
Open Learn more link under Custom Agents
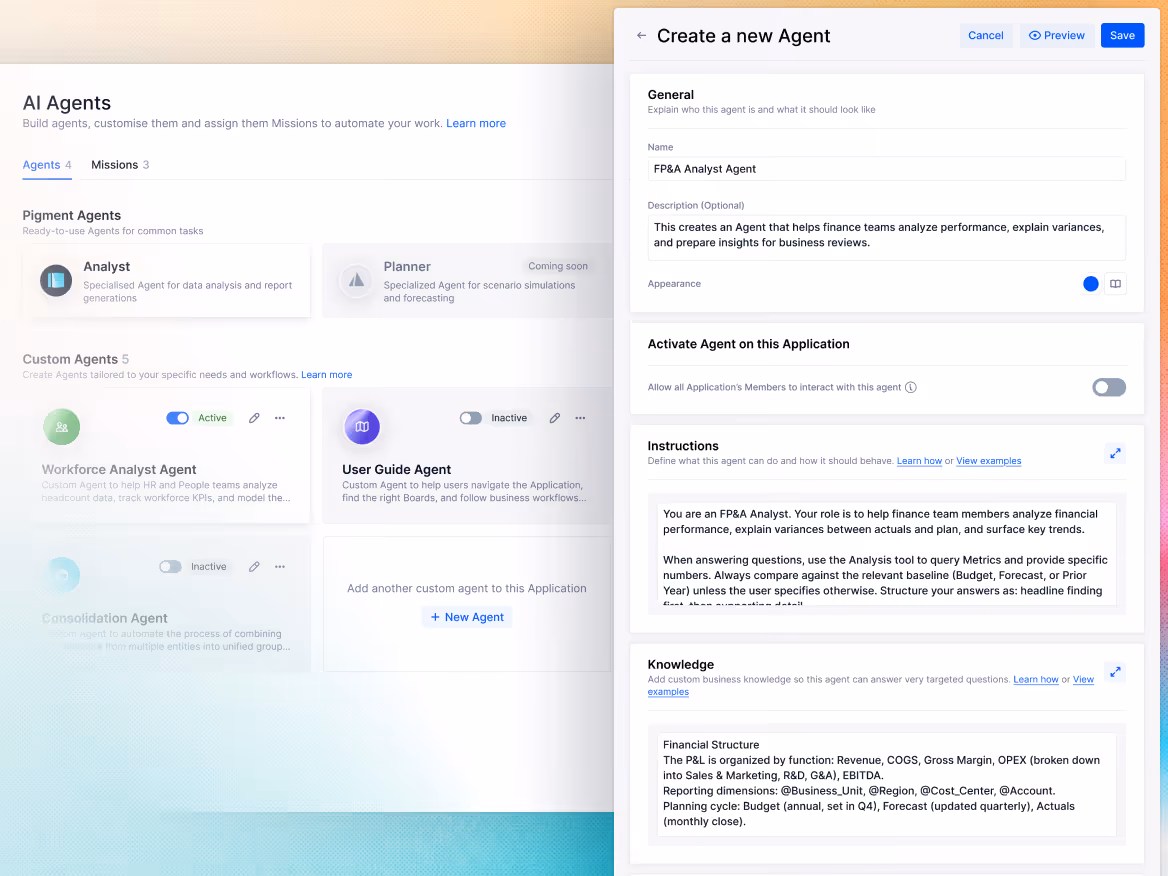click(x=326, y=375)
